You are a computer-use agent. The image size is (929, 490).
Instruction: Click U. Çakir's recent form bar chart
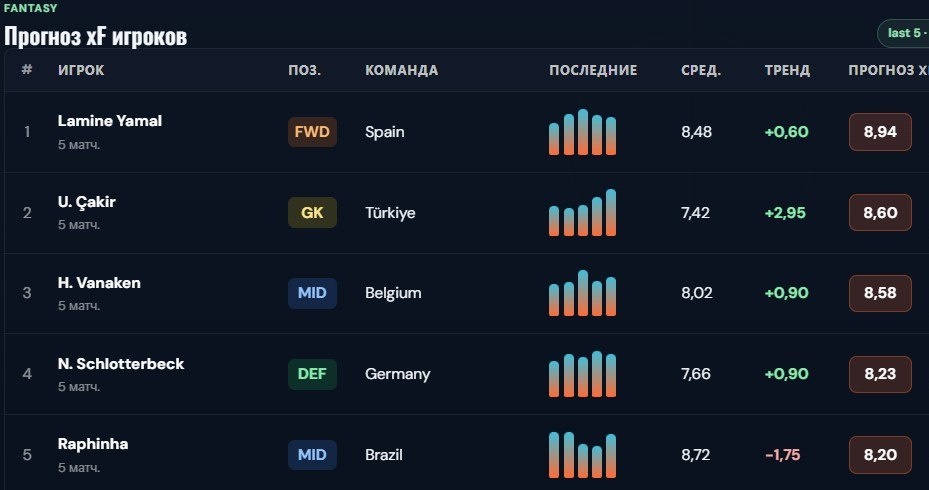click(582, 213)
